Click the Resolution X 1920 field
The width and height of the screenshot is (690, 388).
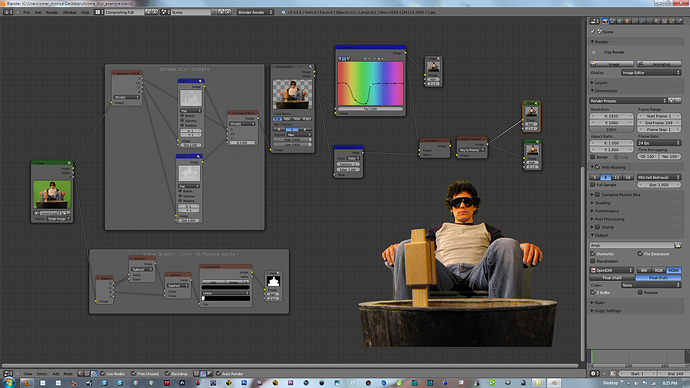click(612, 116)
